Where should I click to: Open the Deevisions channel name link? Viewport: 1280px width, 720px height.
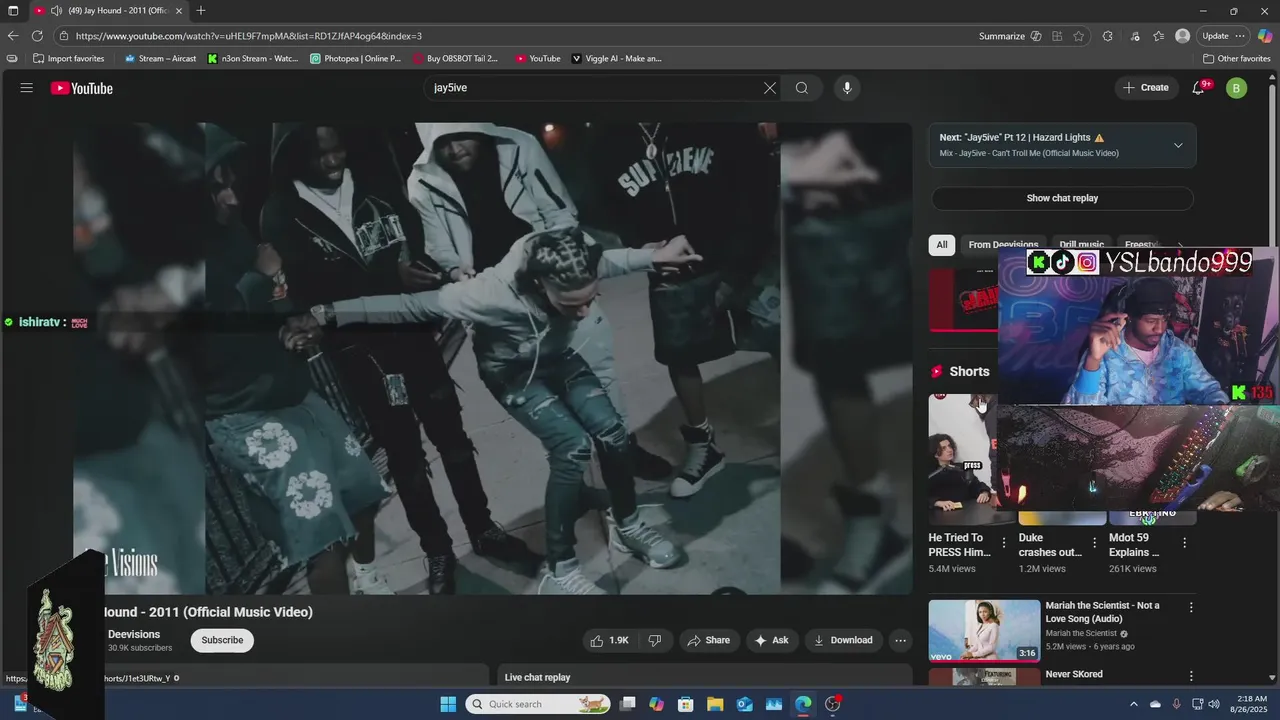134,634
